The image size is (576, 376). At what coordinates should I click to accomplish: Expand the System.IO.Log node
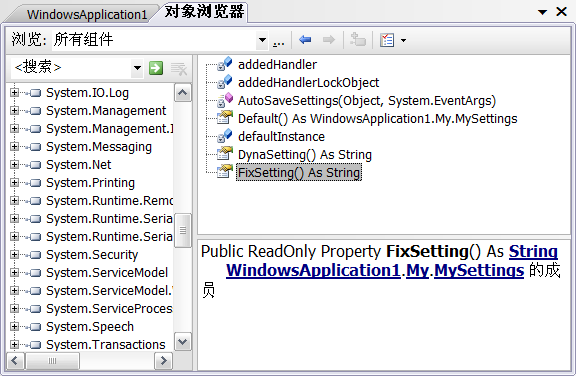(x=14, y=93)
